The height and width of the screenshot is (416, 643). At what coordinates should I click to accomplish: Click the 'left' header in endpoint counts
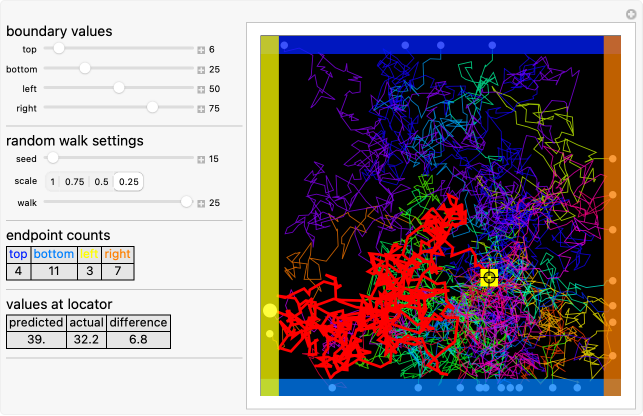tap(89, 254)
